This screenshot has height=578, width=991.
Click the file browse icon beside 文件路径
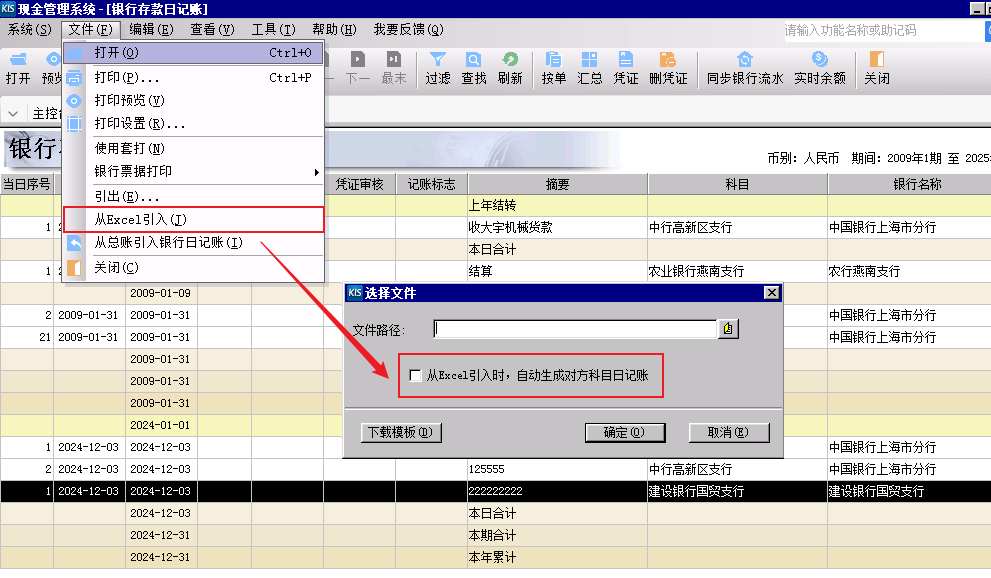click(x=728, y=329)
